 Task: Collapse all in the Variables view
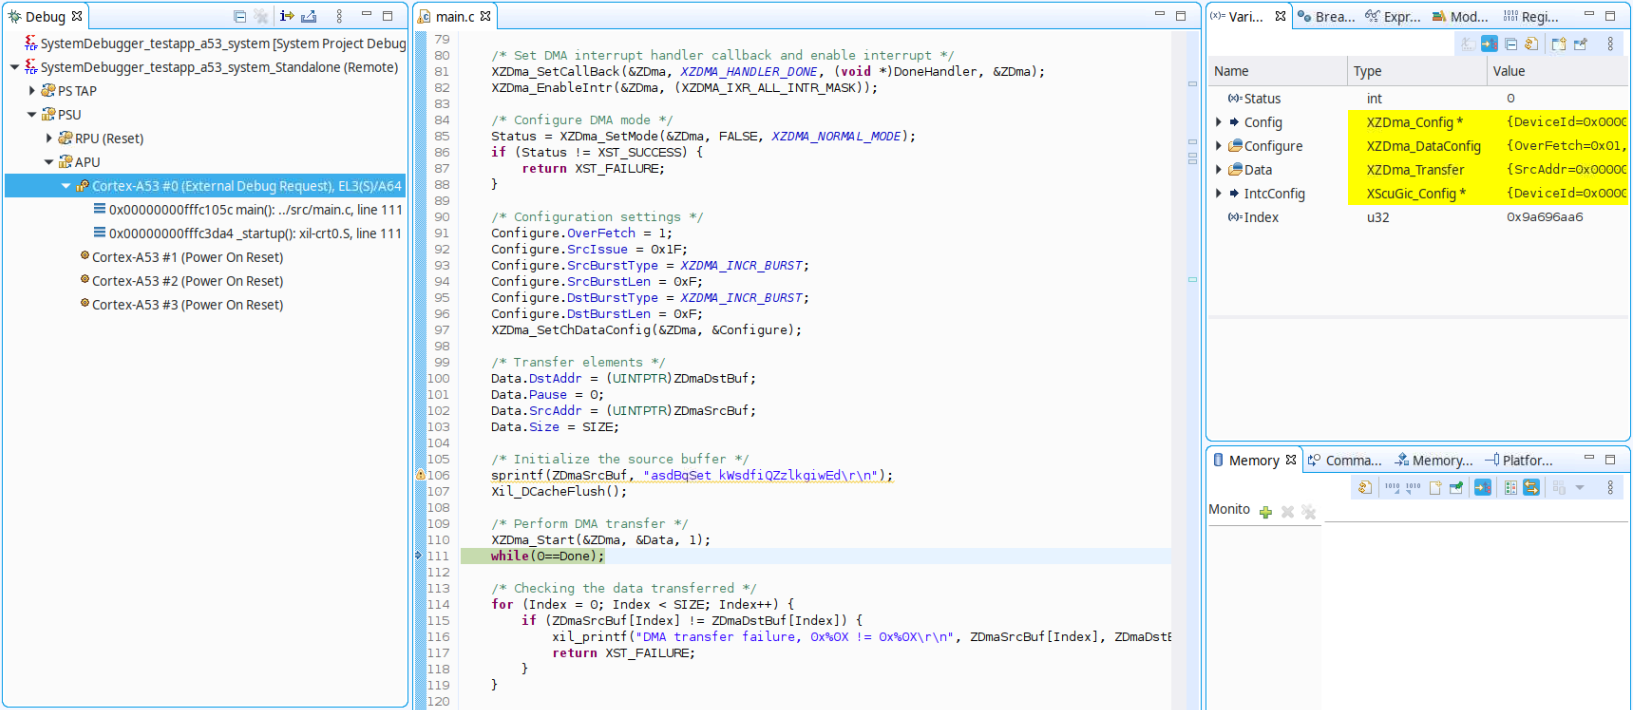point(1511,44)
